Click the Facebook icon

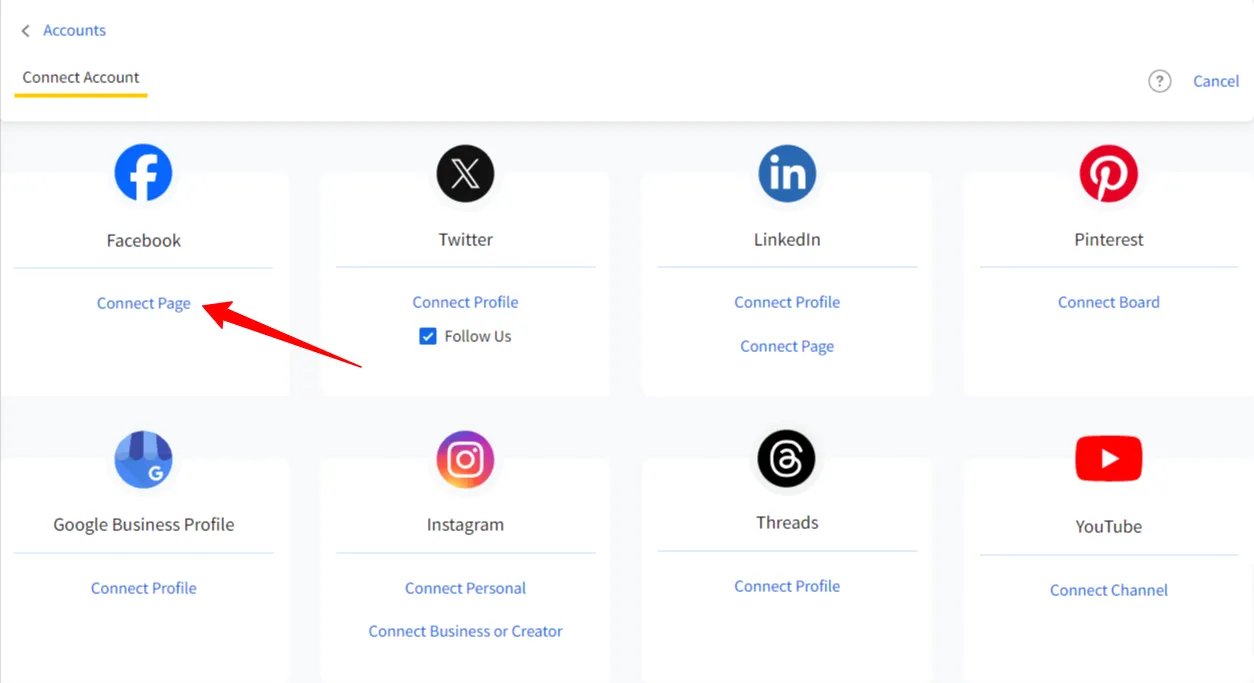(143, 173)
